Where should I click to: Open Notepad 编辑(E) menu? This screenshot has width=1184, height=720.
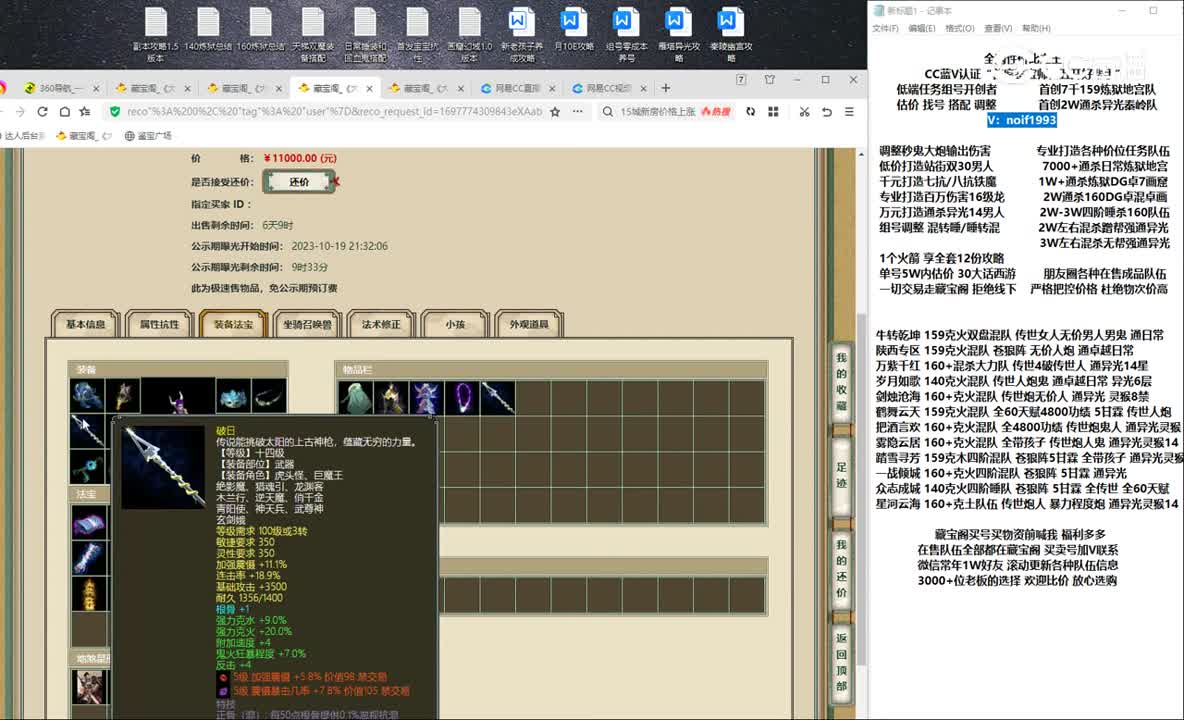921,28
